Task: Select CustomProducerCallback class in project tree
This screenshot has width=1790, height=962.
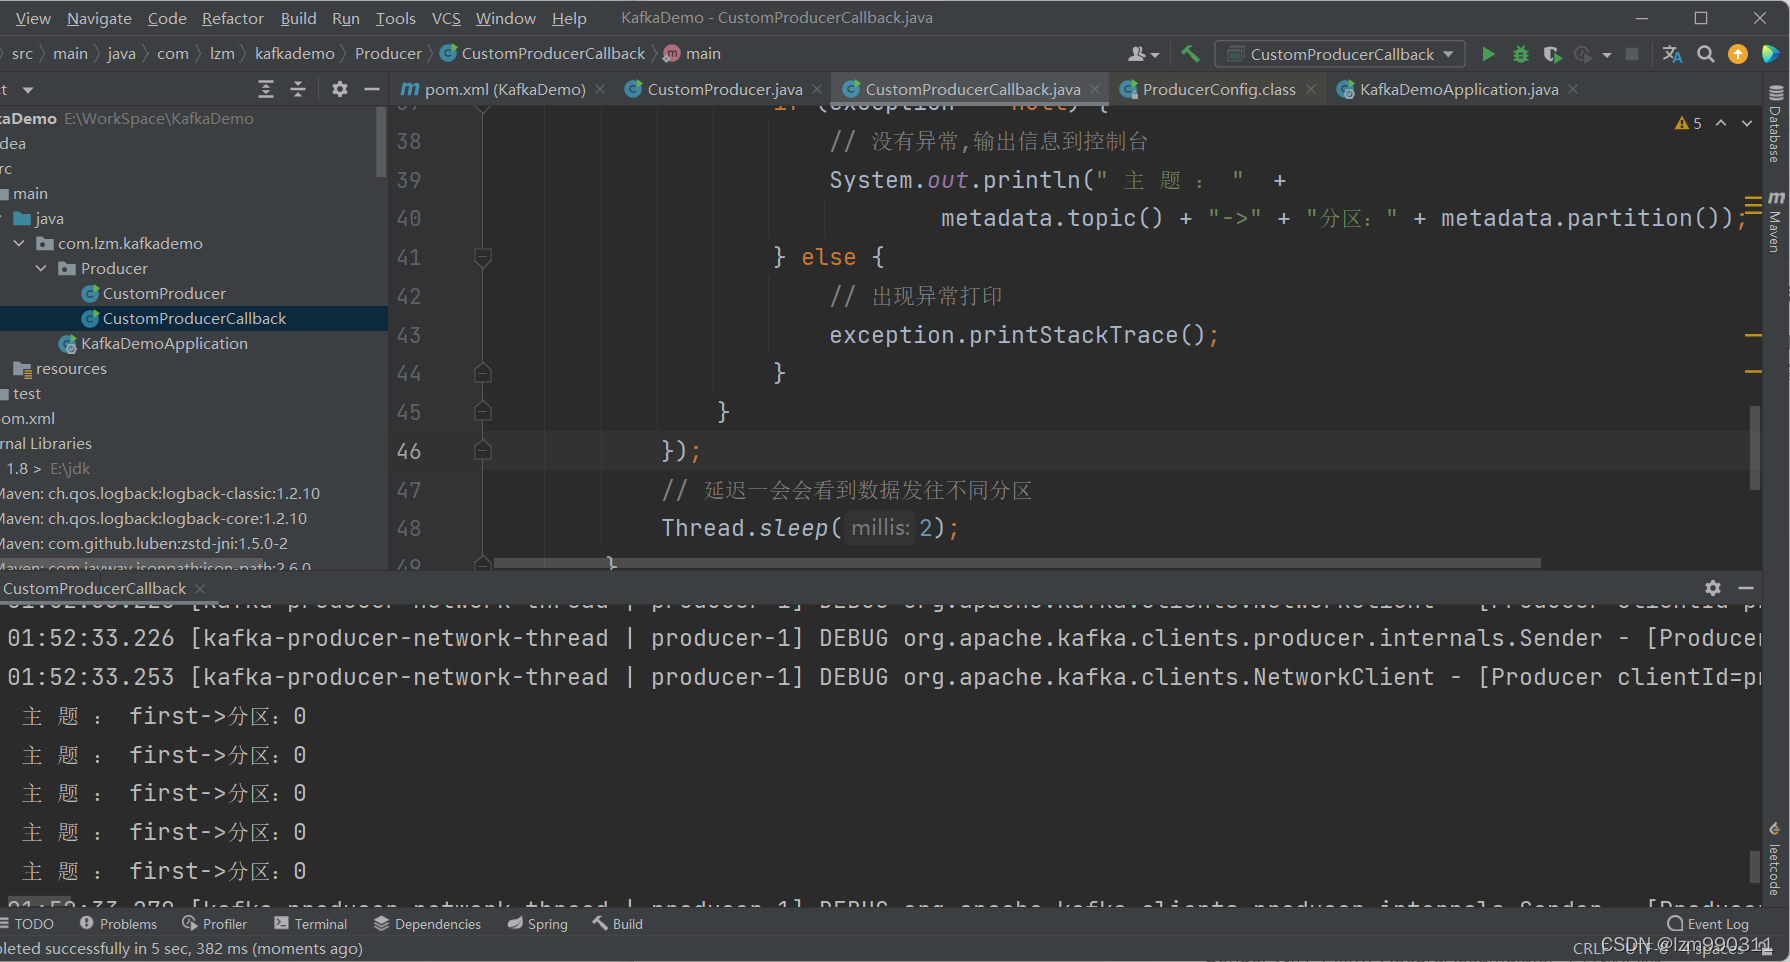Action: 194,318
